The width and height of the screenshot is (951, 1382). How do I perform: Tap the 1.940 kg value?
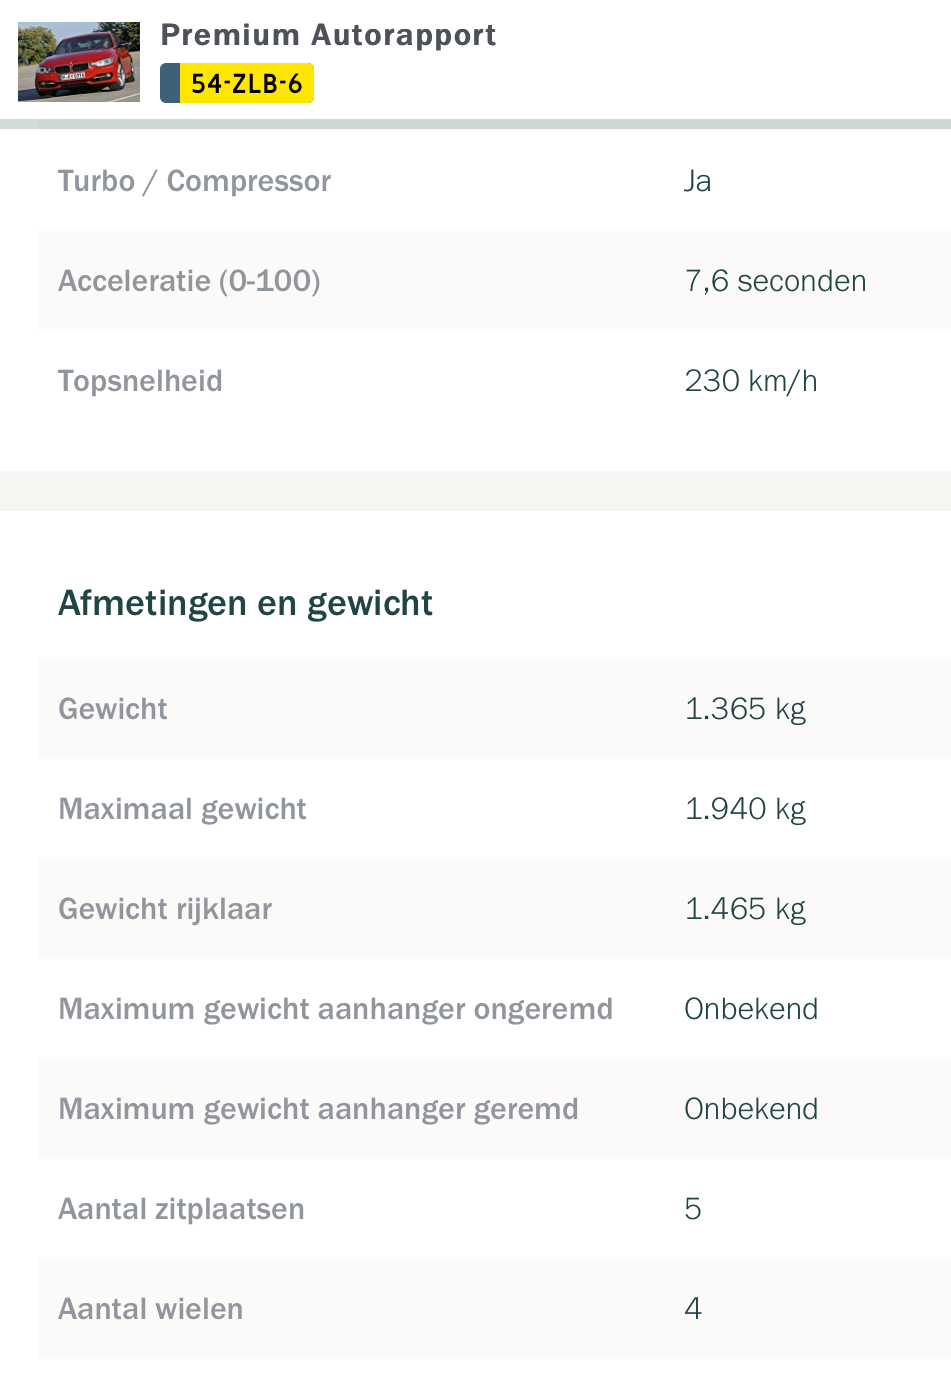pos(745,809)
